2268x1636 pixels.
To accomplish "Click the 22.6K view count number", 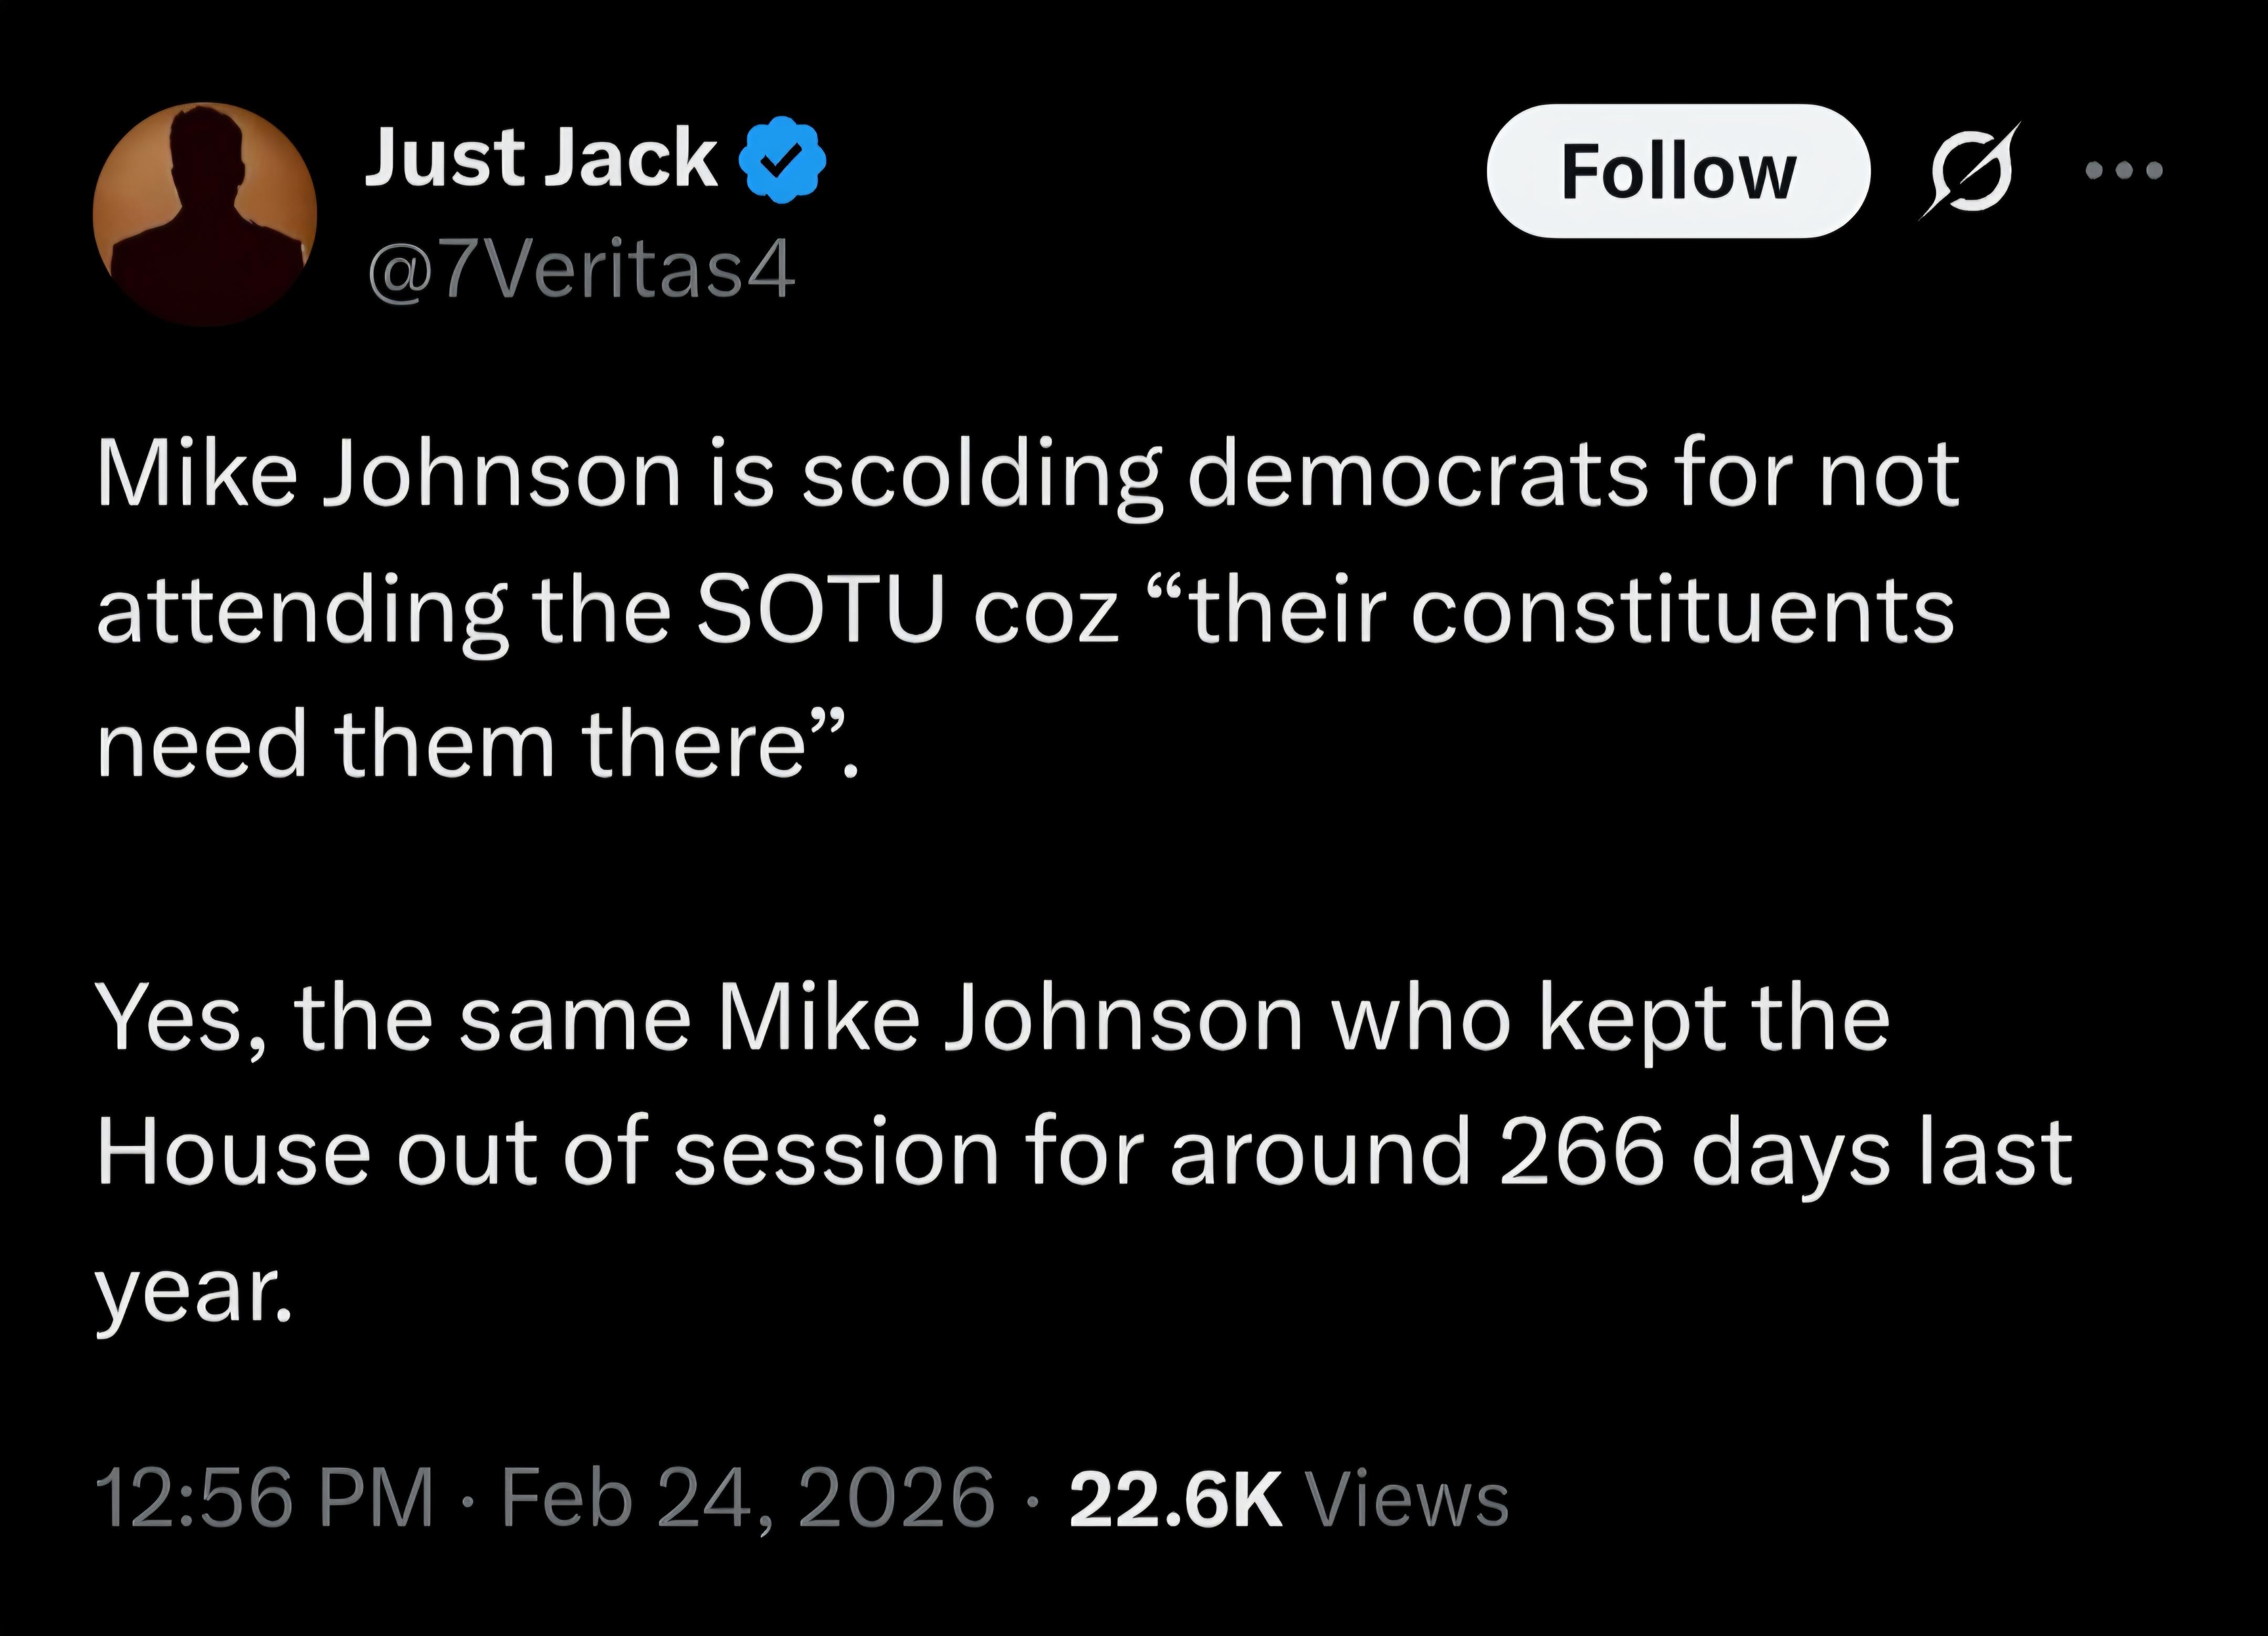I will tap(1175, 1498).
